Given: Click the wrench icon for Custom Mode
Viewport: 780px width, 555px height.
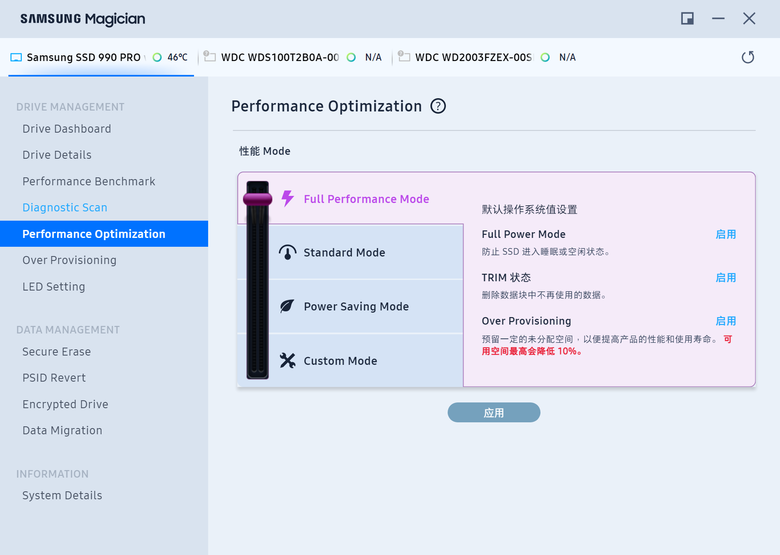Looking at the screenshot, I should [x=288, y=361].
